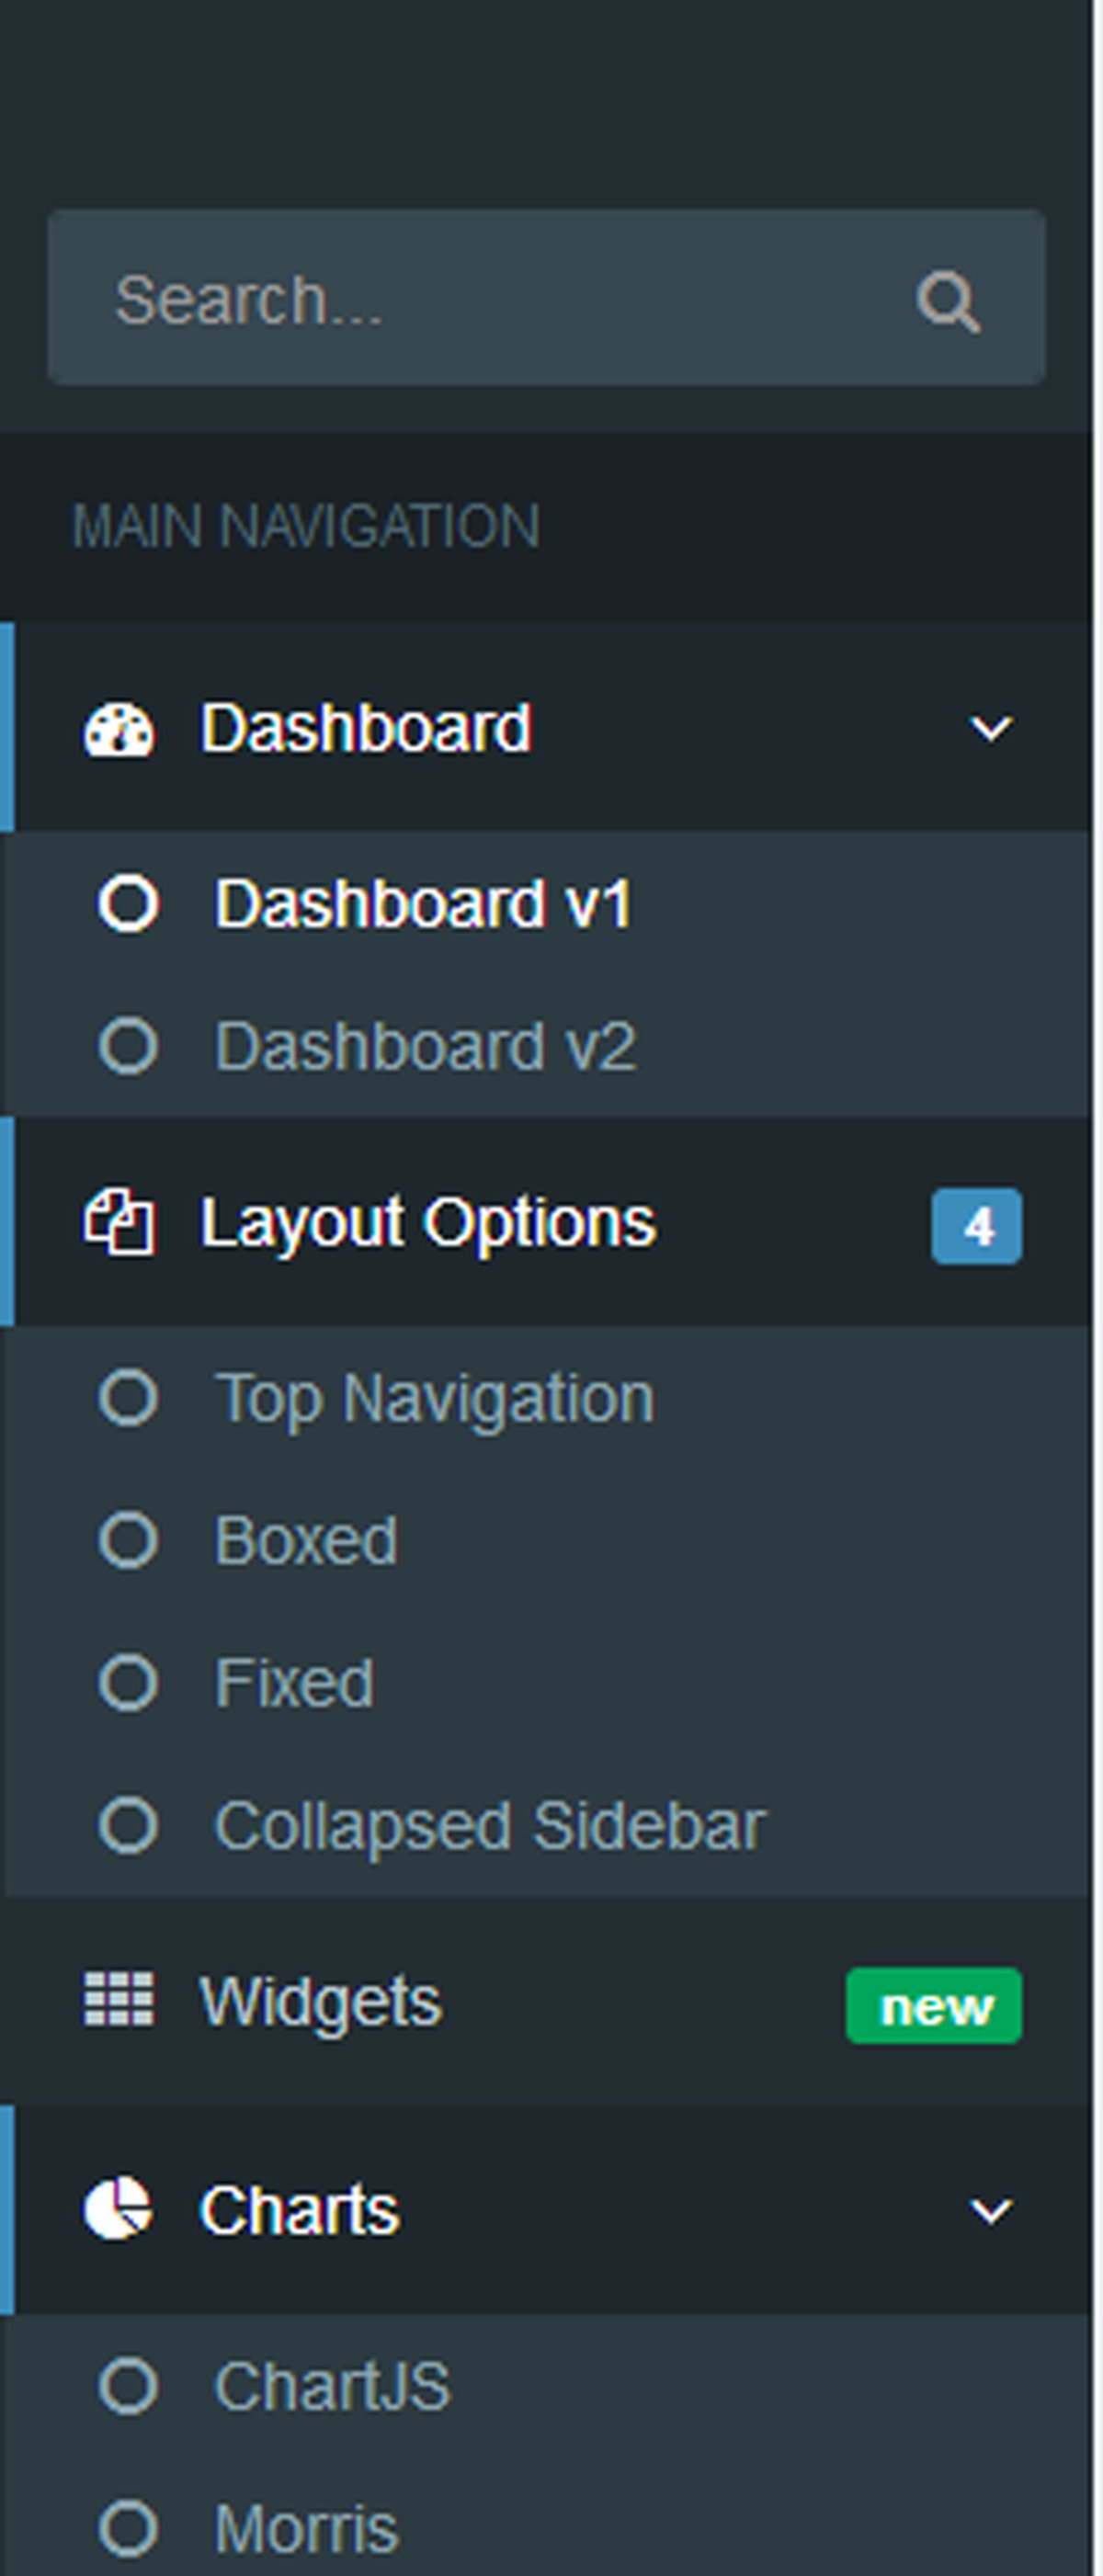Click the search magnifier icon
Image resolution: width=1103 pixels, height=2576 pixels.
[947, 300]
